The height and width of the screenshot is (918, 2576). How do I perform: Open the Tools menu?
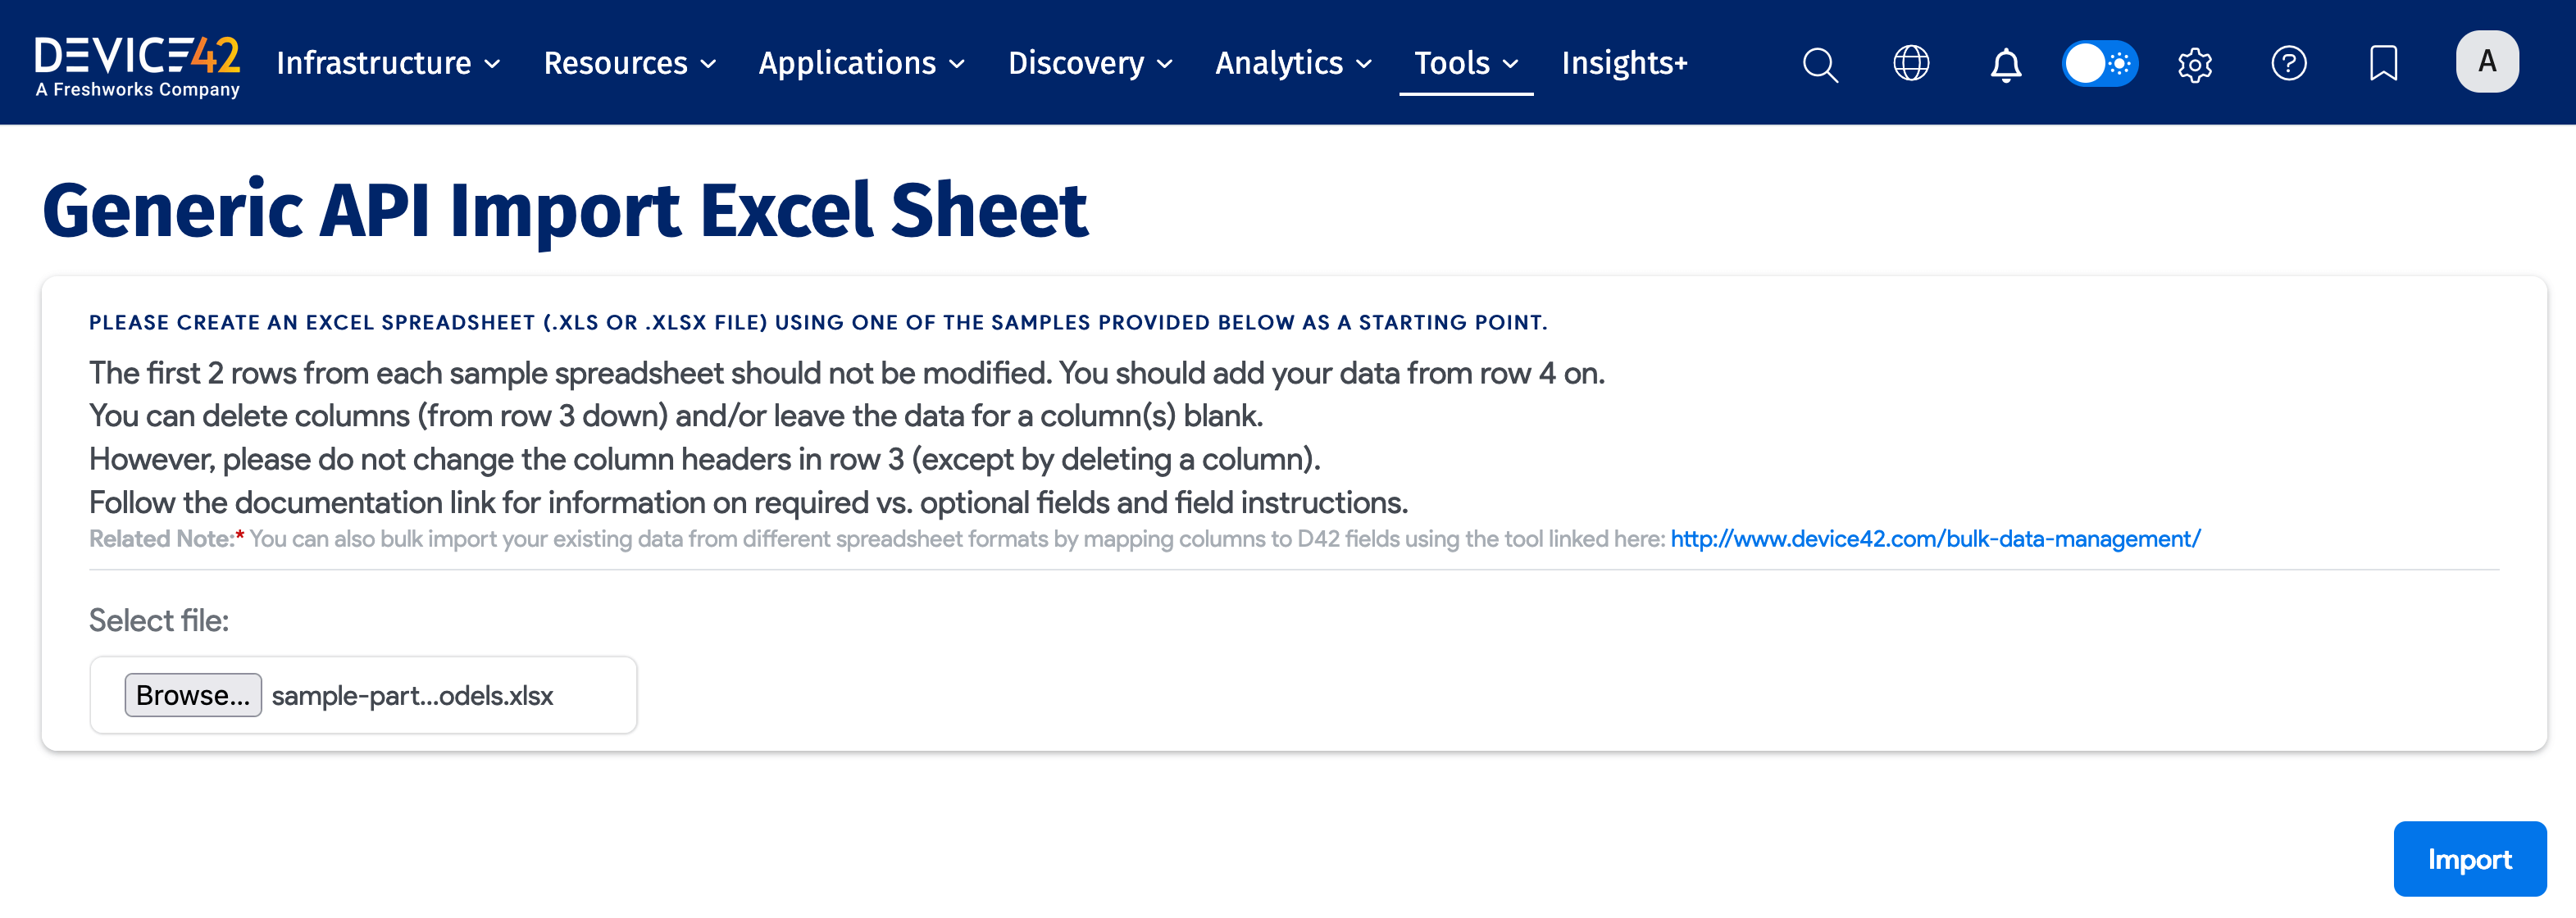click(x=1465, y=64)
